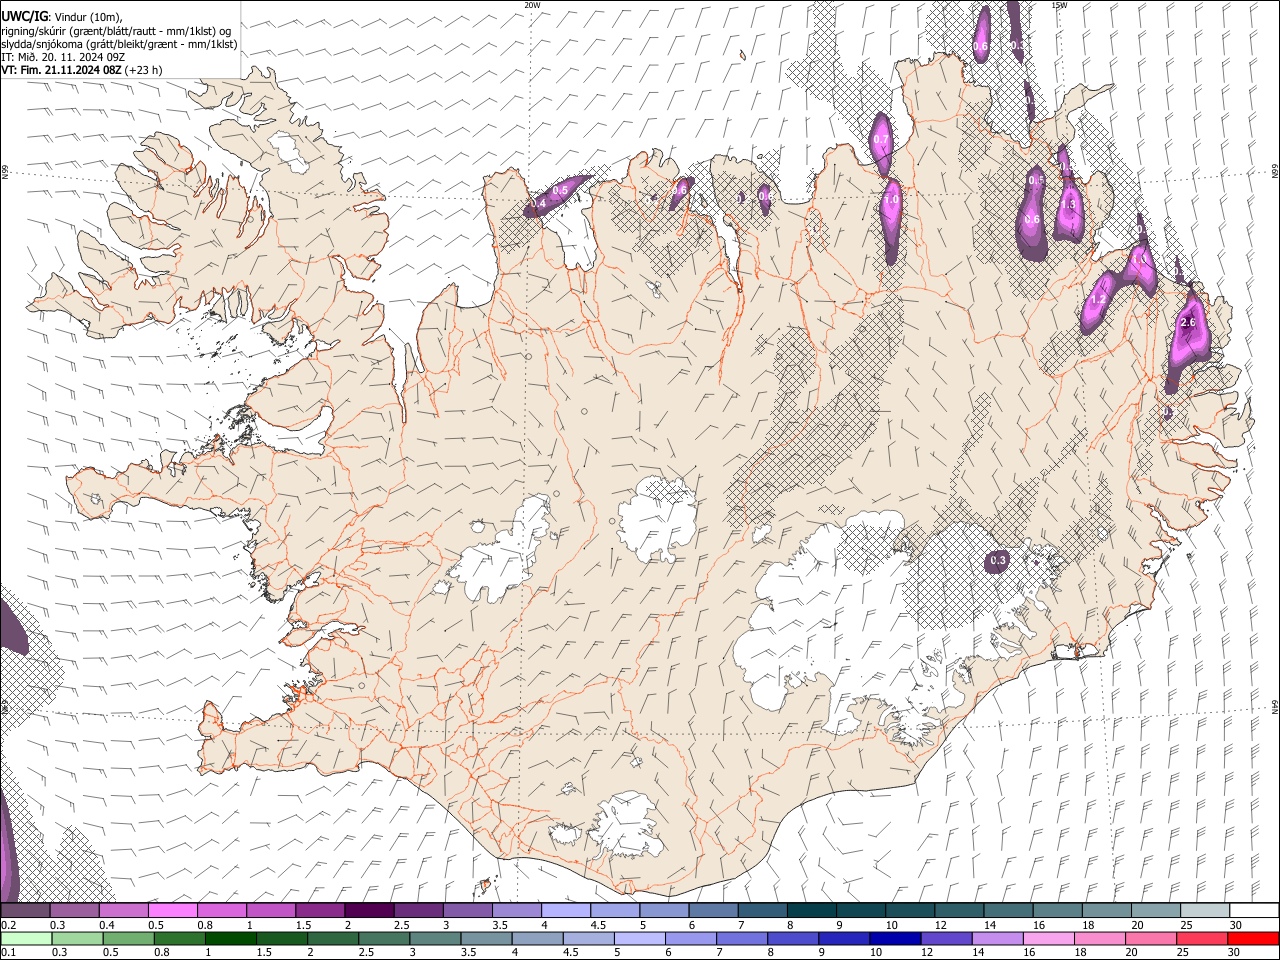Click the '15W' longitude label
This screenshot has height=960, width=1280.
1059,5
